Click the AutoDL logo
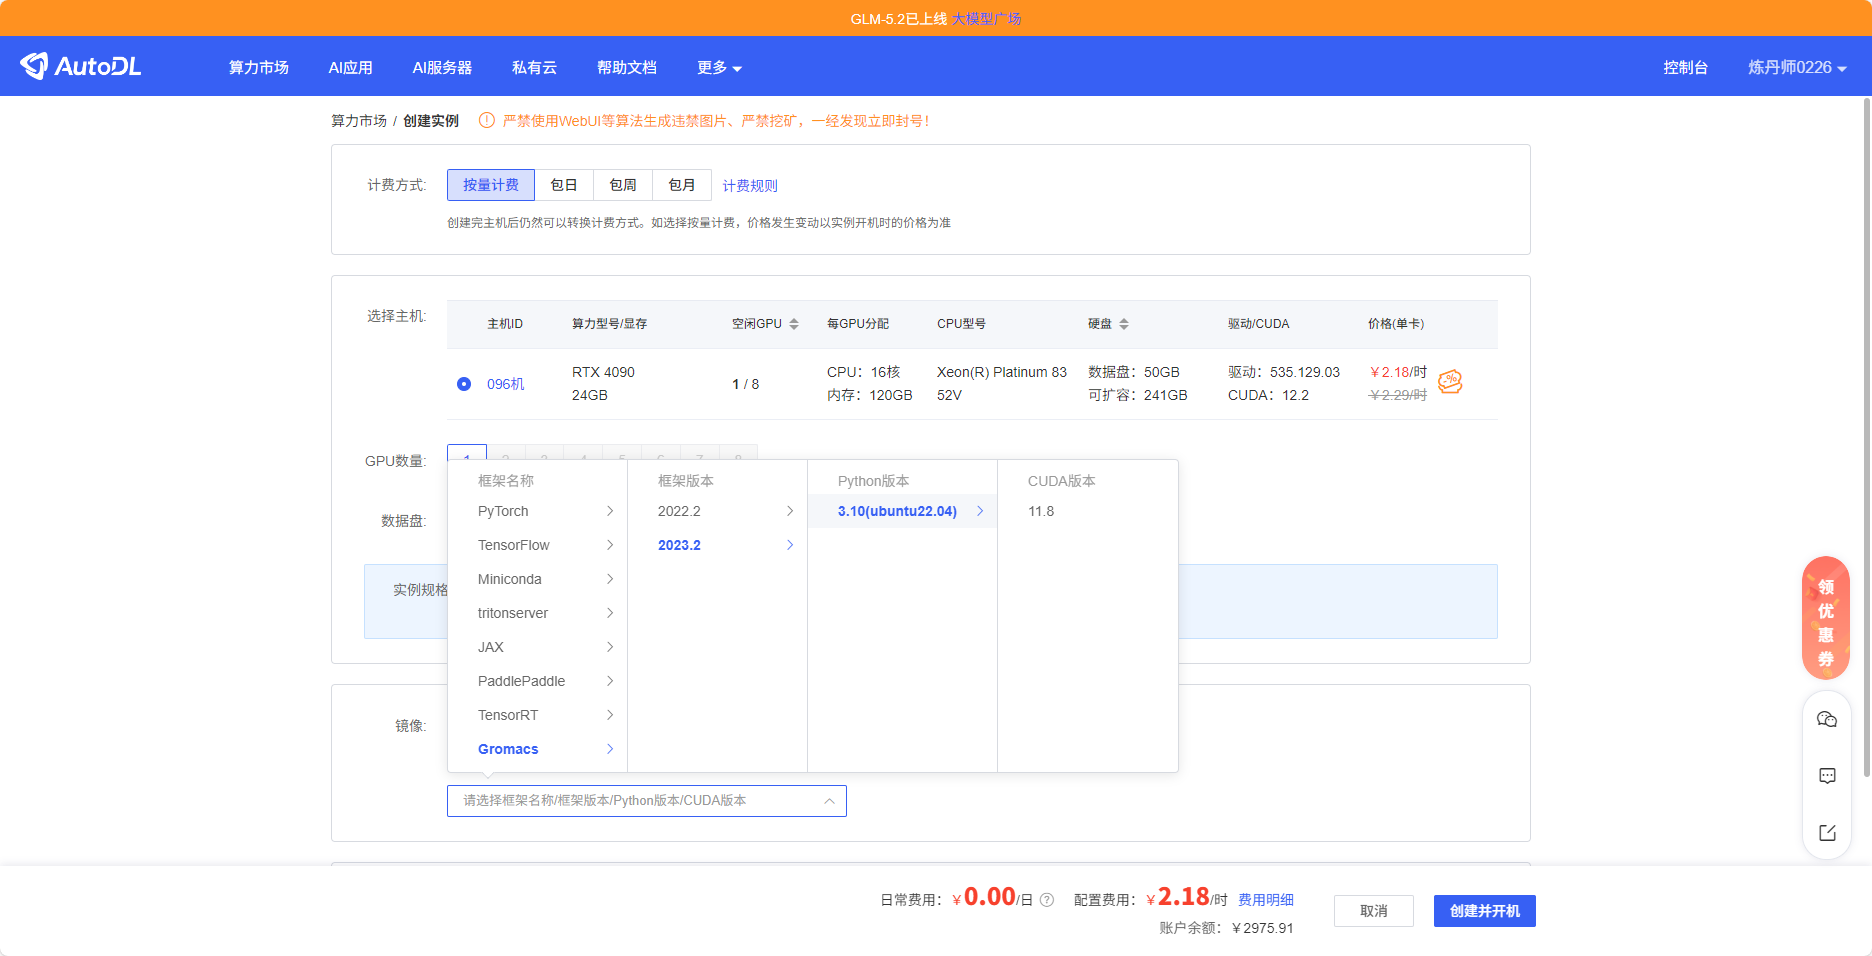Screen dimensions: 1872x956 81,66
